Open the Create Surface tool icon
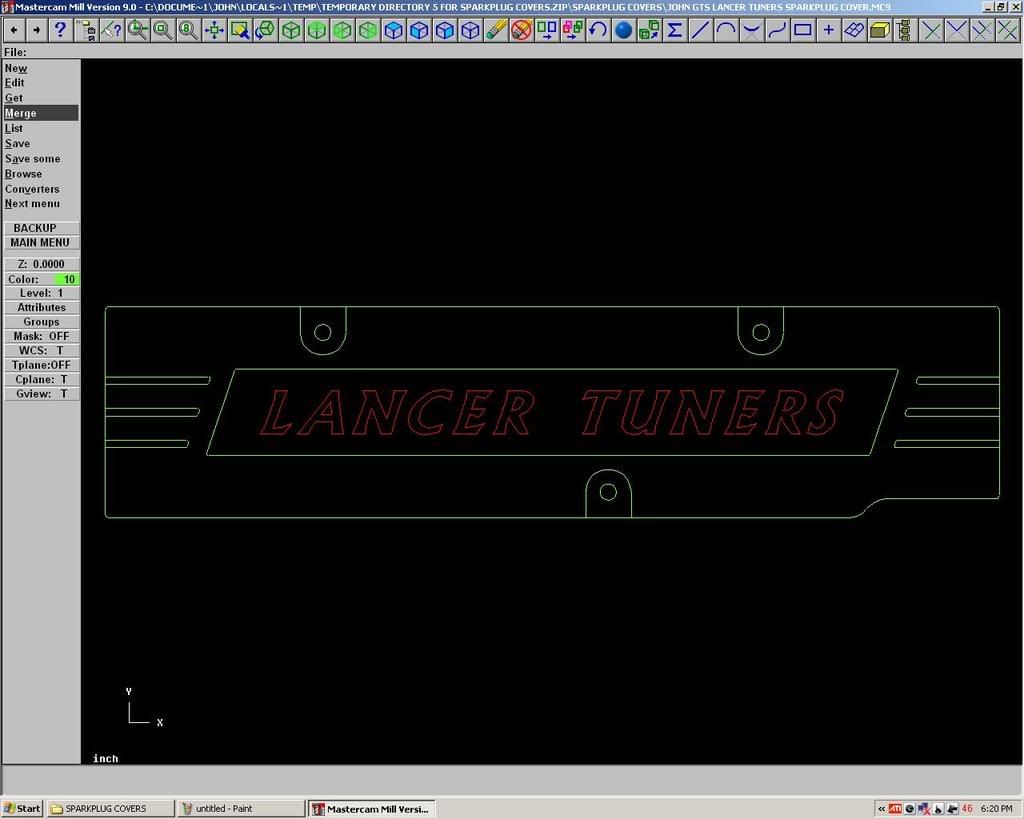1024x819 pixels. pyautogui.click(x=854, y=30)
